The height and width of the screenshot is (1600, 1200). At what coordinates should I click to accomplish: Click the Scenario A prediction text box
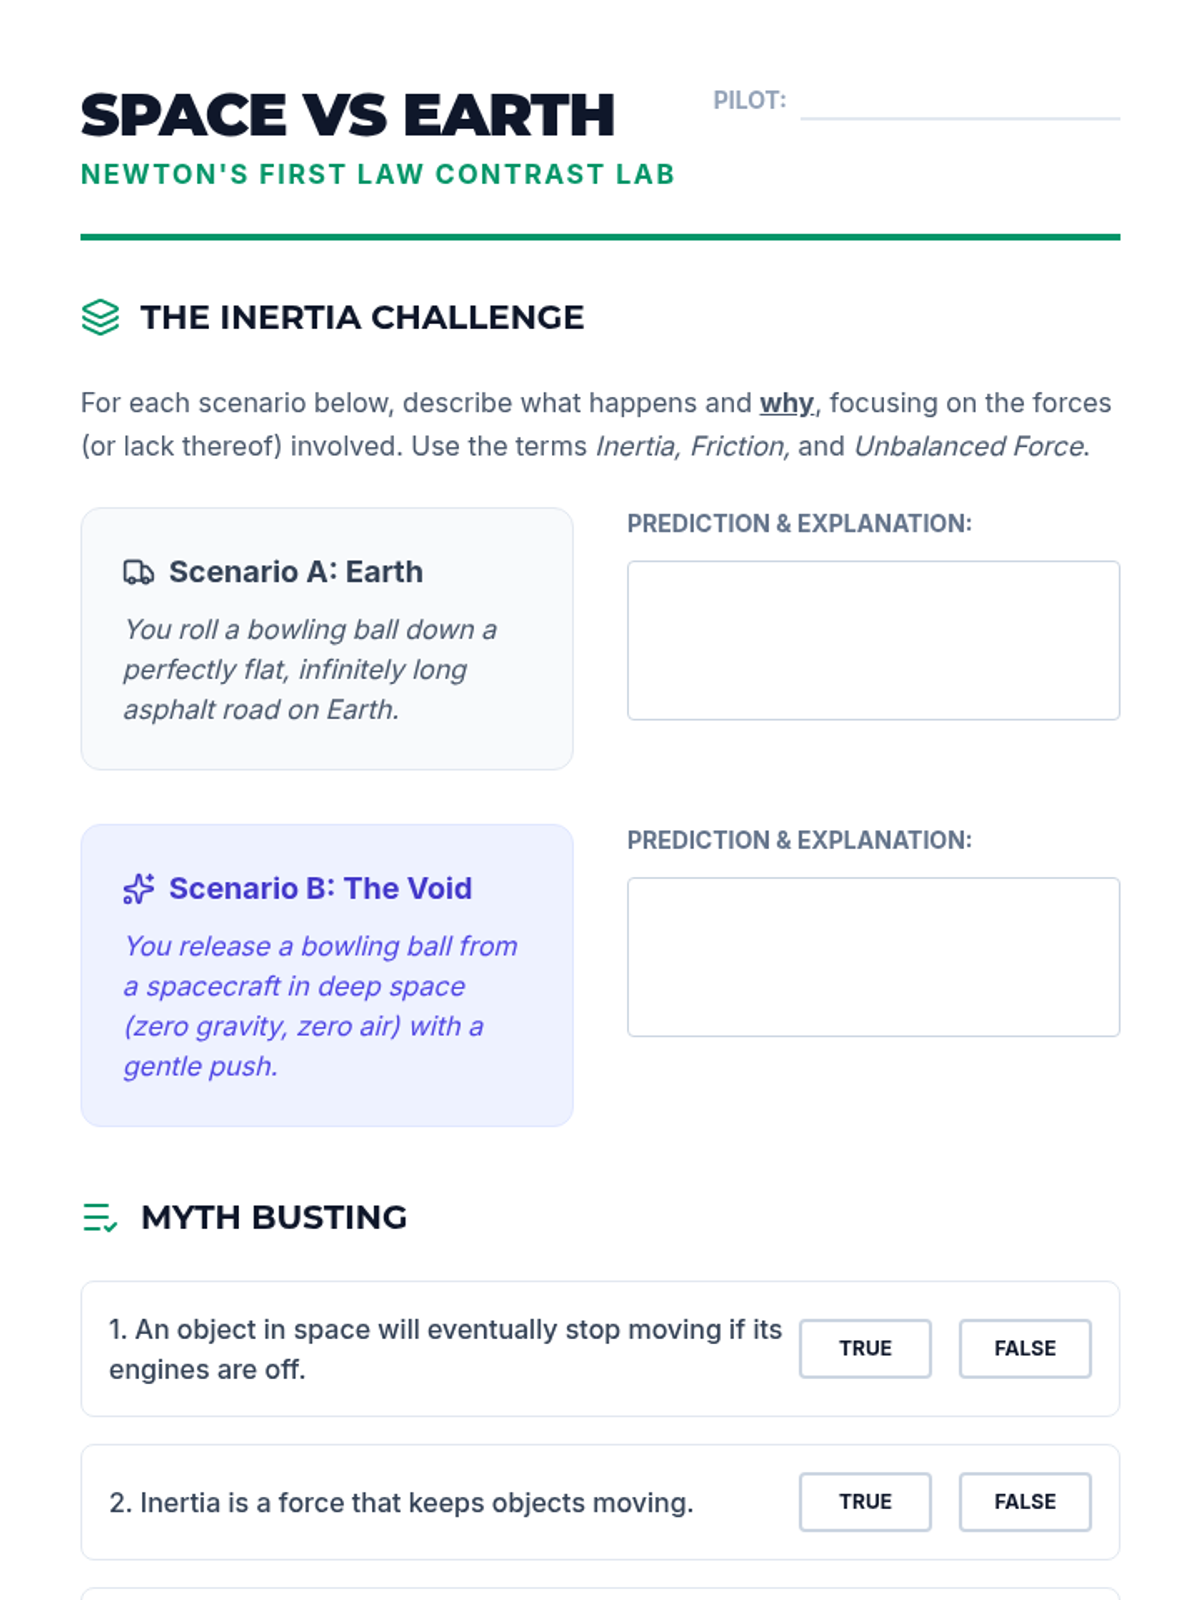tap(873, 640)
